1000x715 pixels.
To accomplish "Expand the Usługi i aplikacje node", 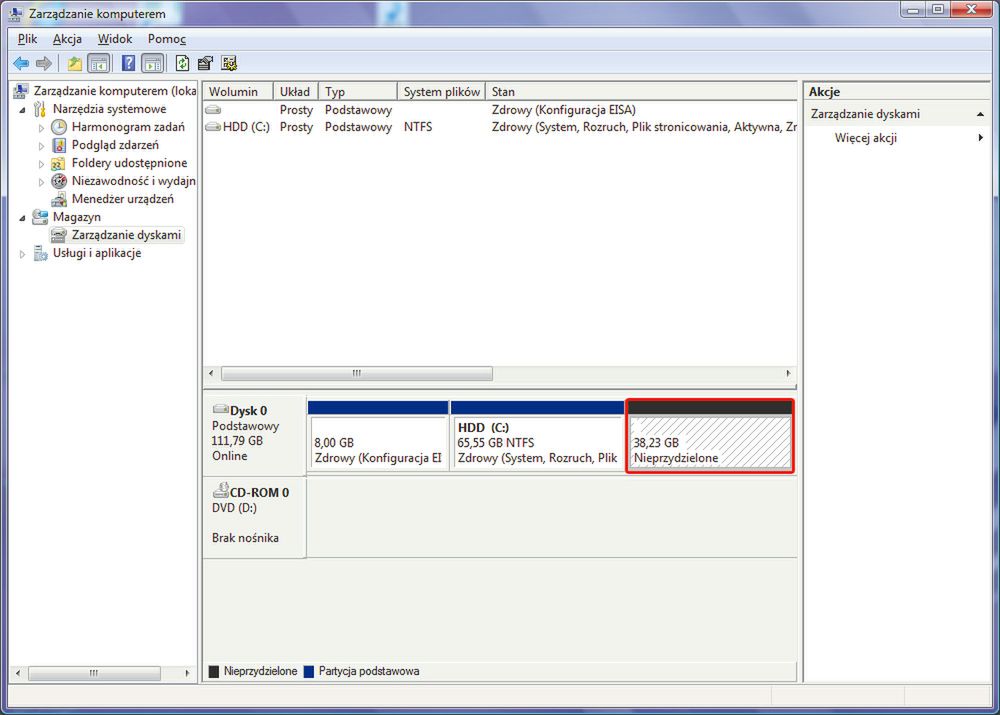I will [x=22, y=254].
